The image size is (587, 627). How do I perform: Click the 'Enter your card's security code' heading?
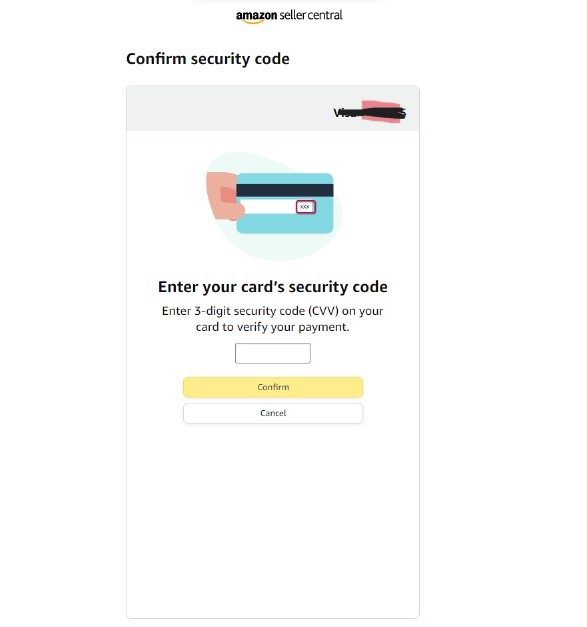pos(273,287)
